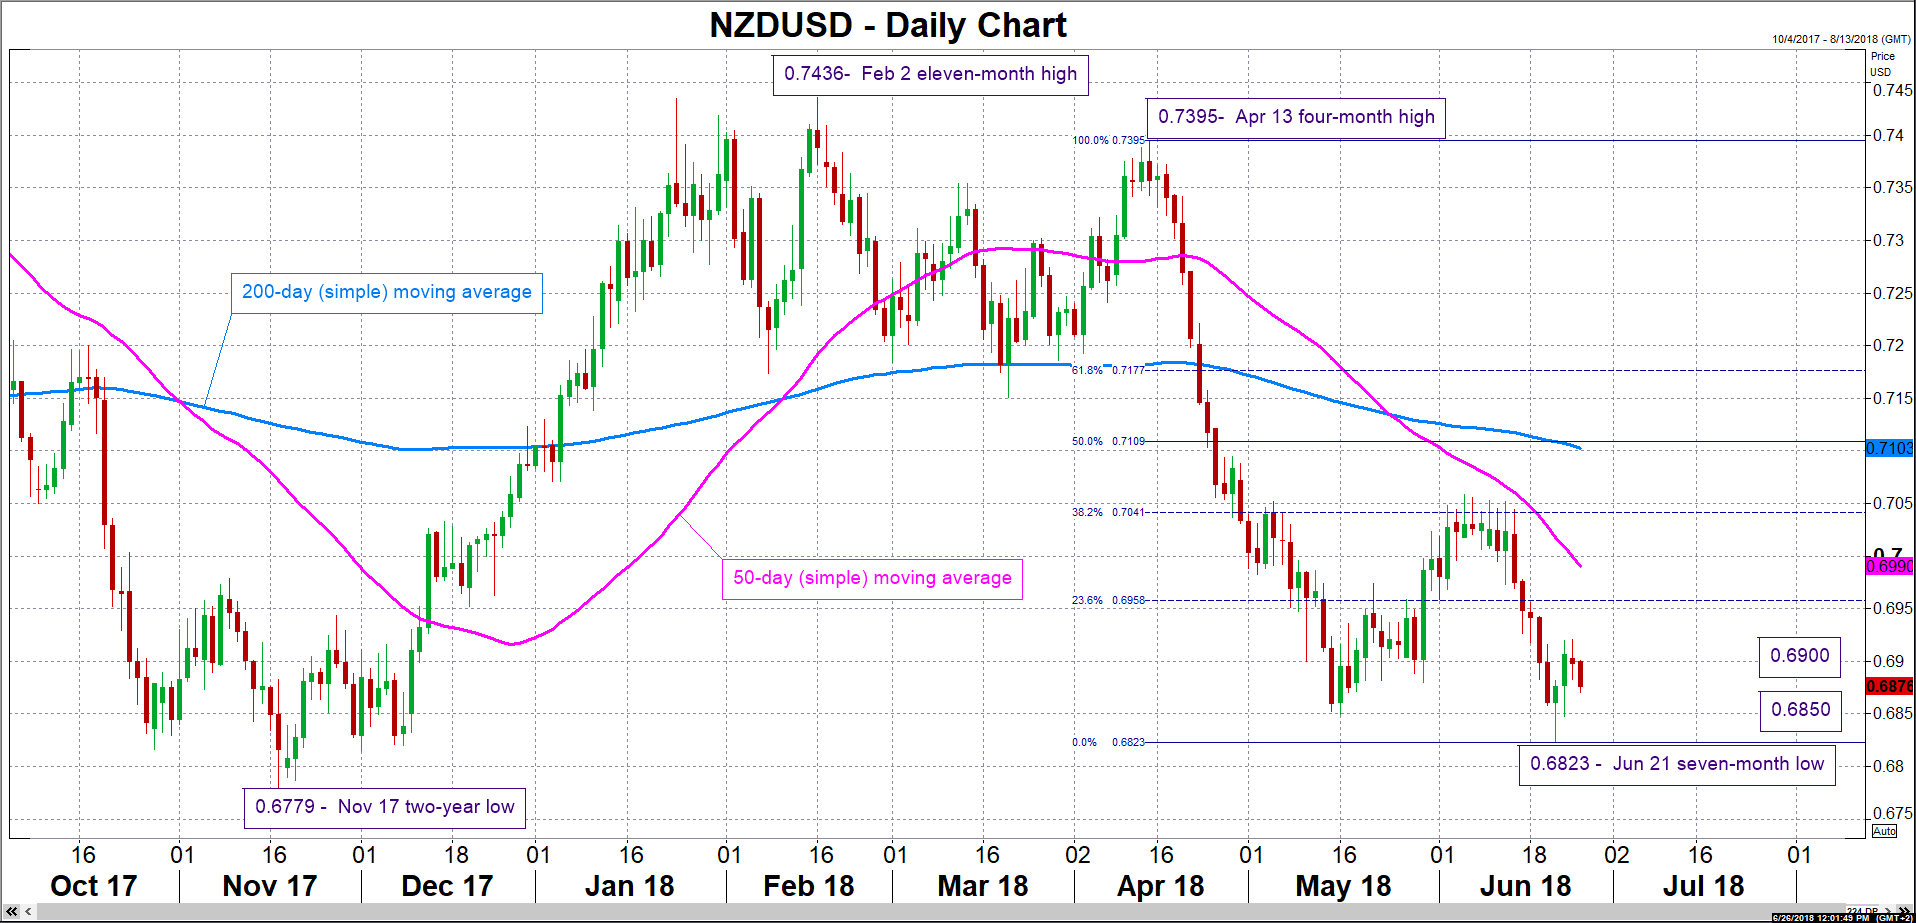Click the magenta 0.6990 price axis tag
This screenshot has height=923, width=1916.
1889,566
